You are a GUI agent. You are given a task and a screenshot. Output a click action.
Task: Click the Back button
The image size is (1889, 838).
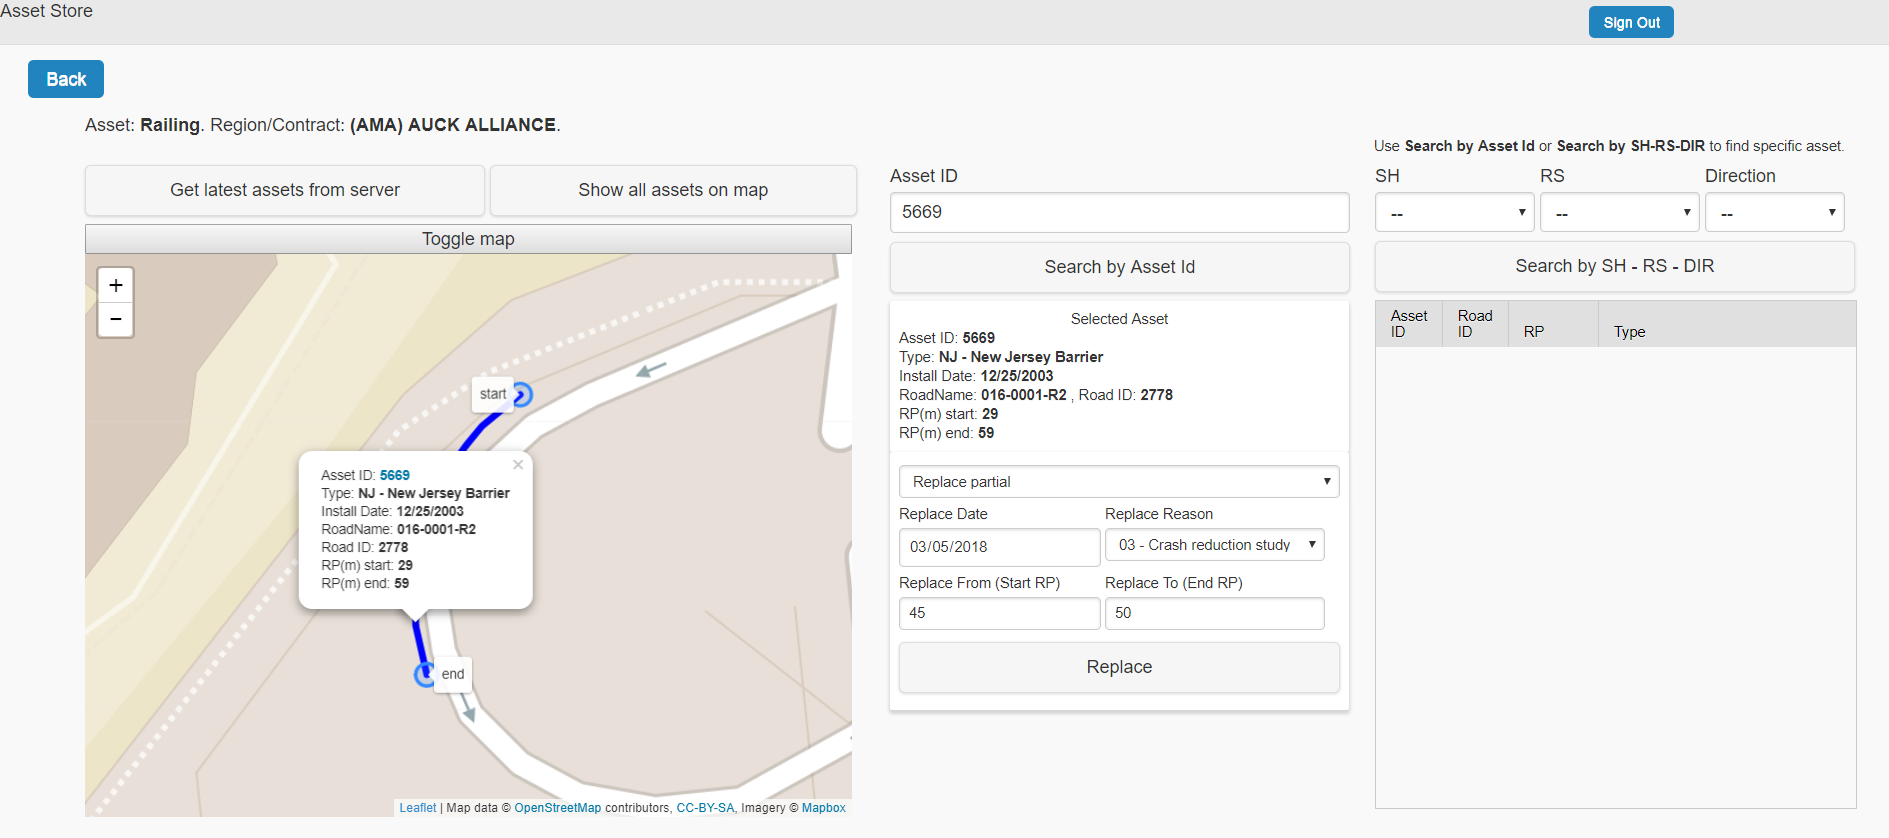[66, 79]
